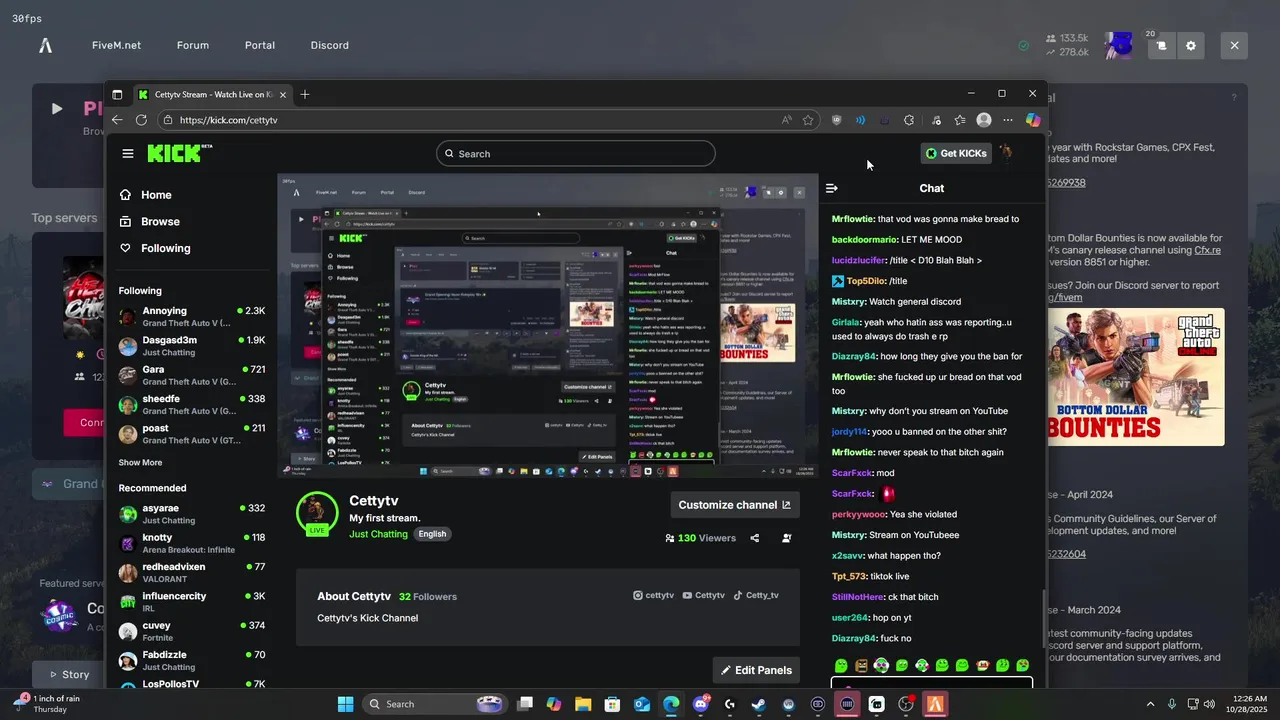Click English language tag
The height and width of the screenshot is (720, 1280).
coord(432,534)
